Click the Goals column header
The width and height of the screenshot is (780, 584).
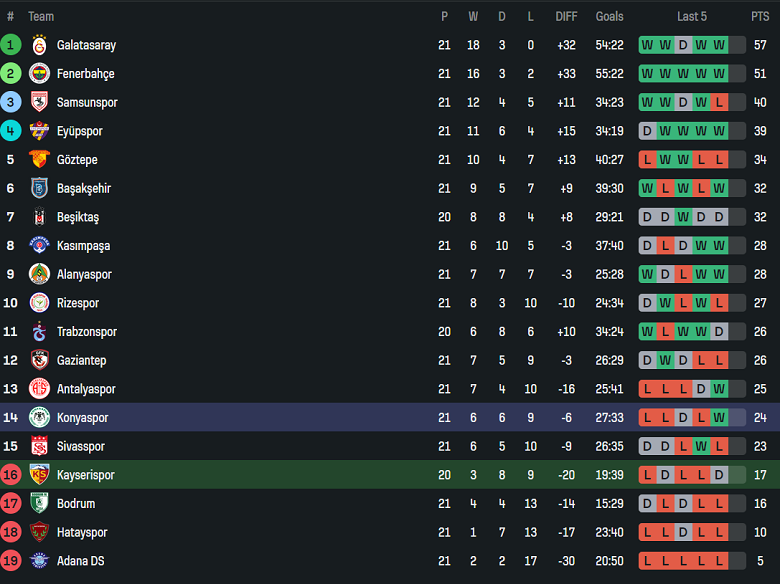(x=609, y=16)
